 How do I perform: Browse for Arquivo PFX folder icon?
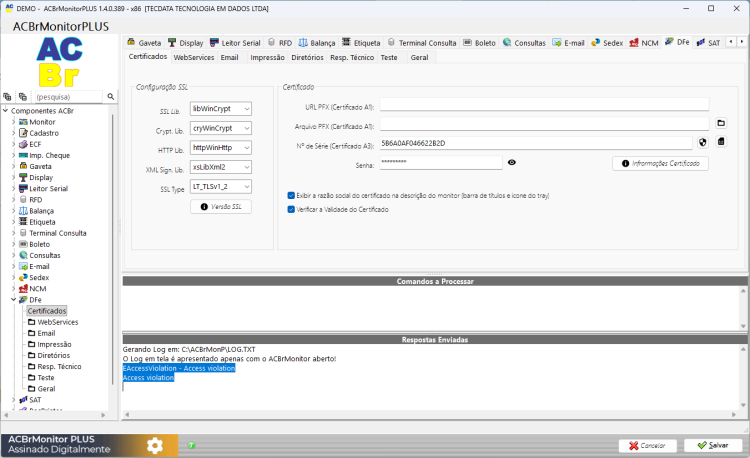pyautogui.click(x=721, y=123)
